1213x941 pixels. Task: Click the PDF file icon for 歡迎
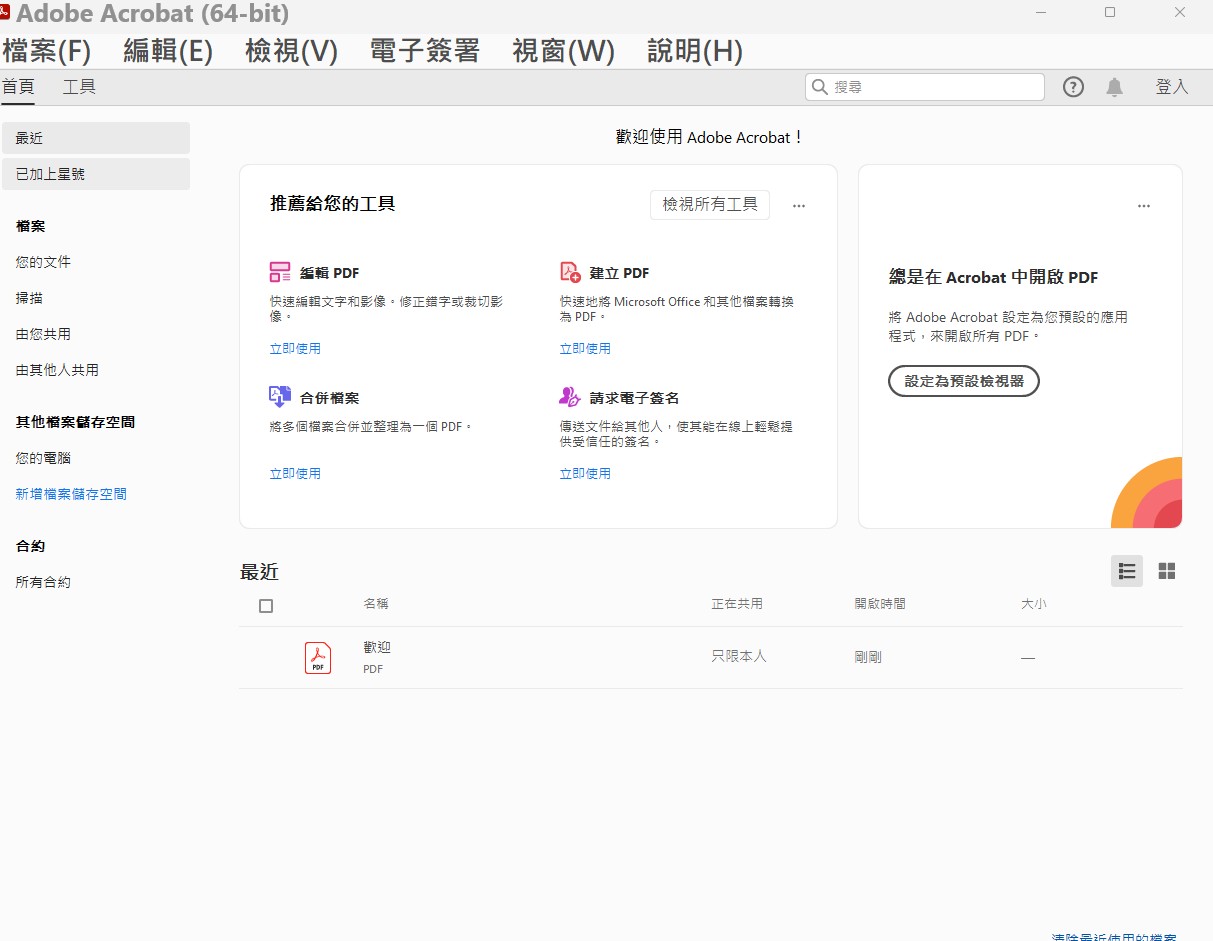pyautogui.click(x=318, y=657)
